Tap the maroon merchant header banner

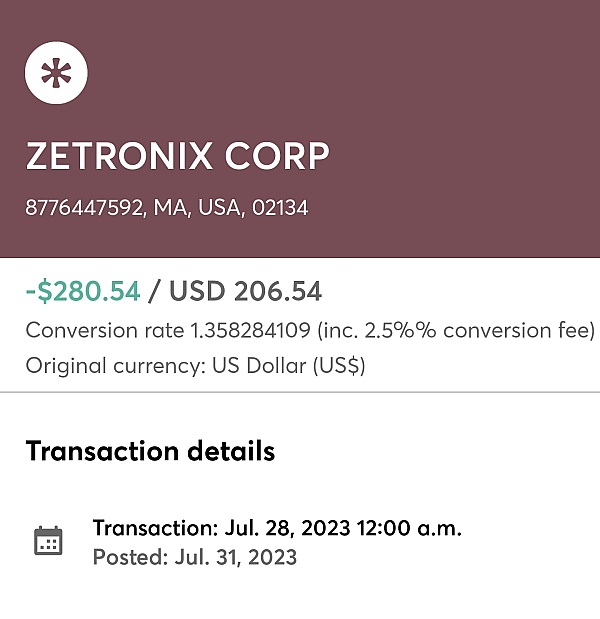click(300, 129)
